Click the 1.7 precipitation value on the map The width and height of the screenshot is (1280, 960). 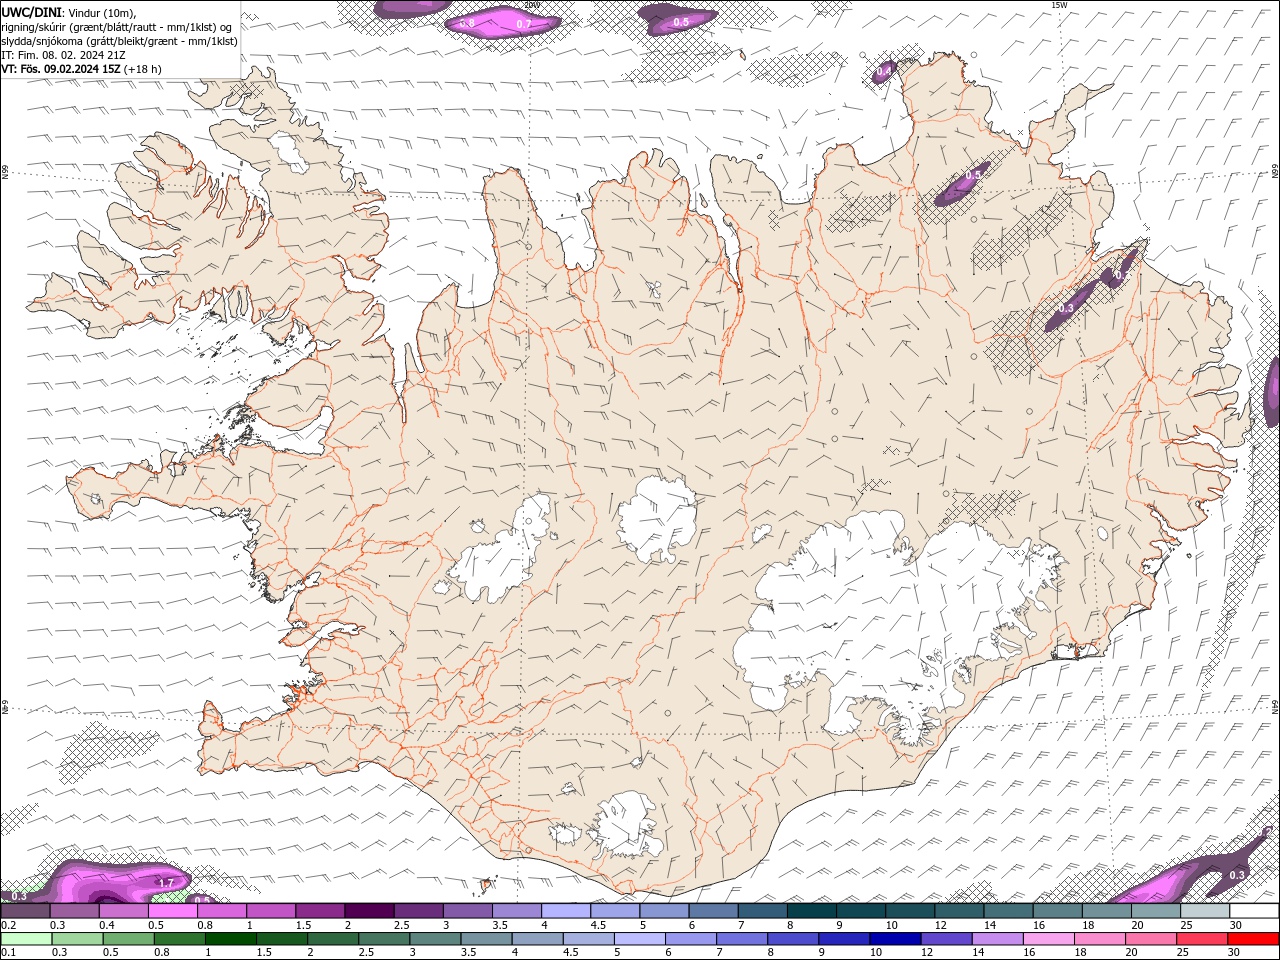[x=167, y=883]
